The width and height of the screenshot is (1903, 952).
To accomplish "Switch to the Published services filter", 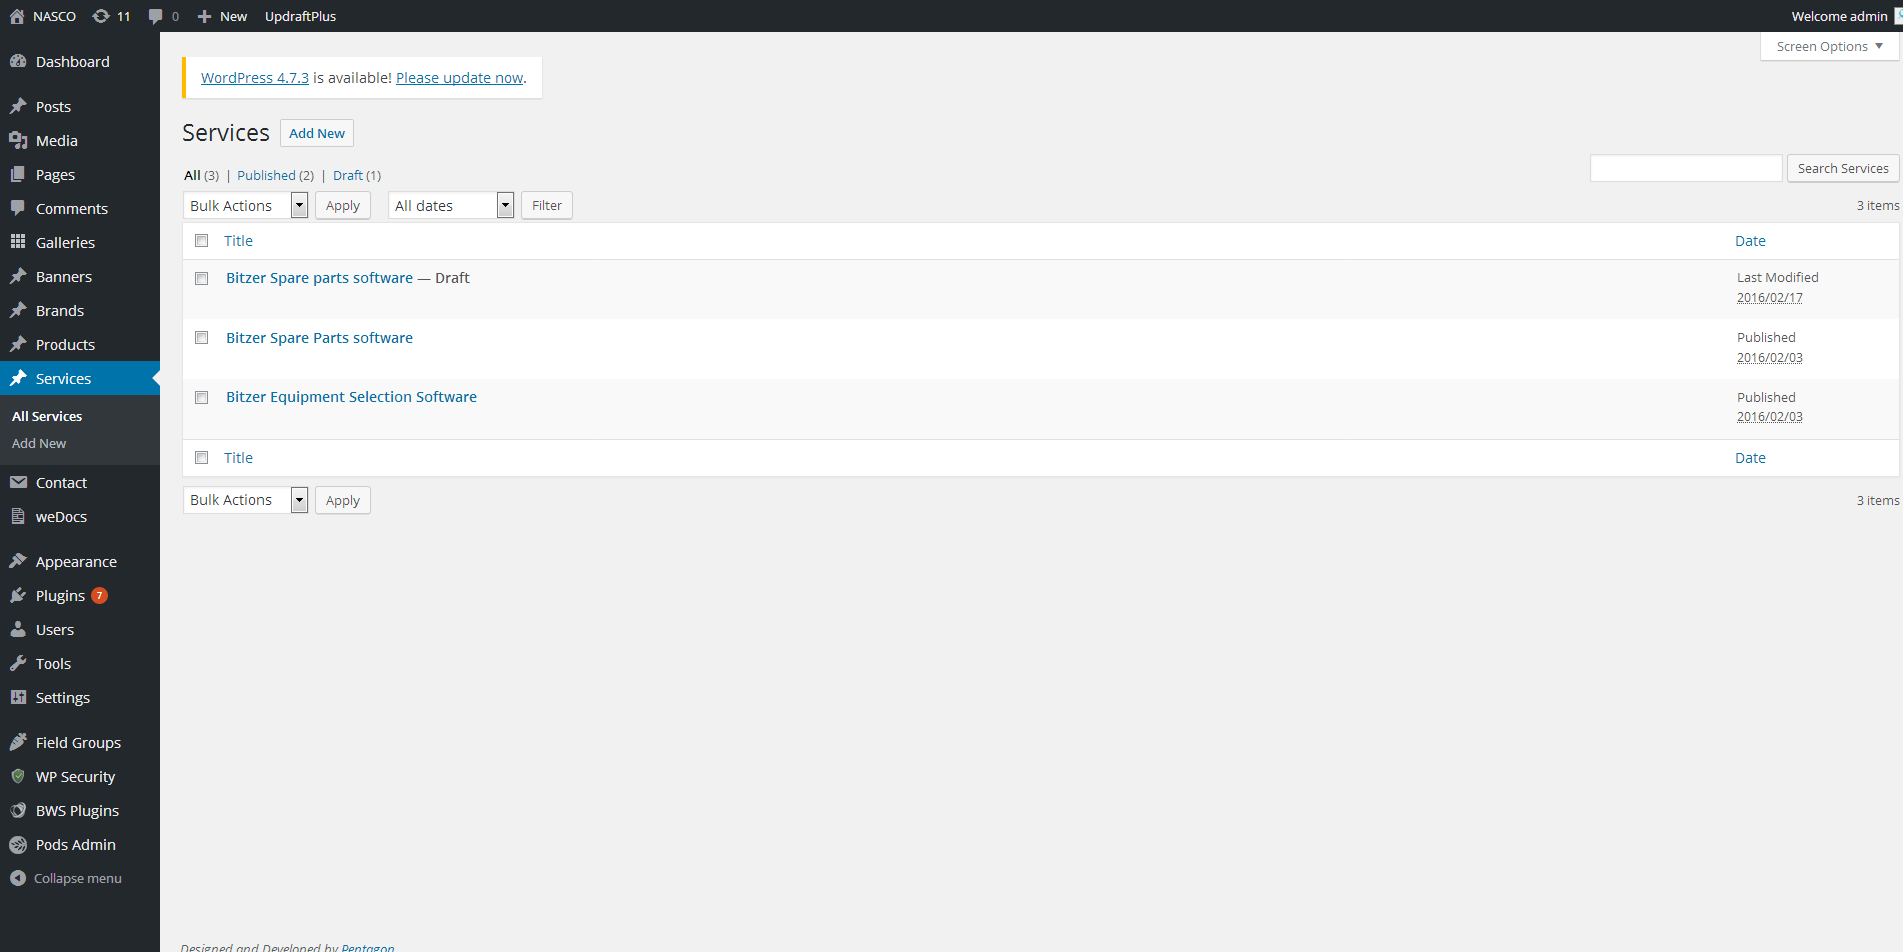I will tap(266, 175).
